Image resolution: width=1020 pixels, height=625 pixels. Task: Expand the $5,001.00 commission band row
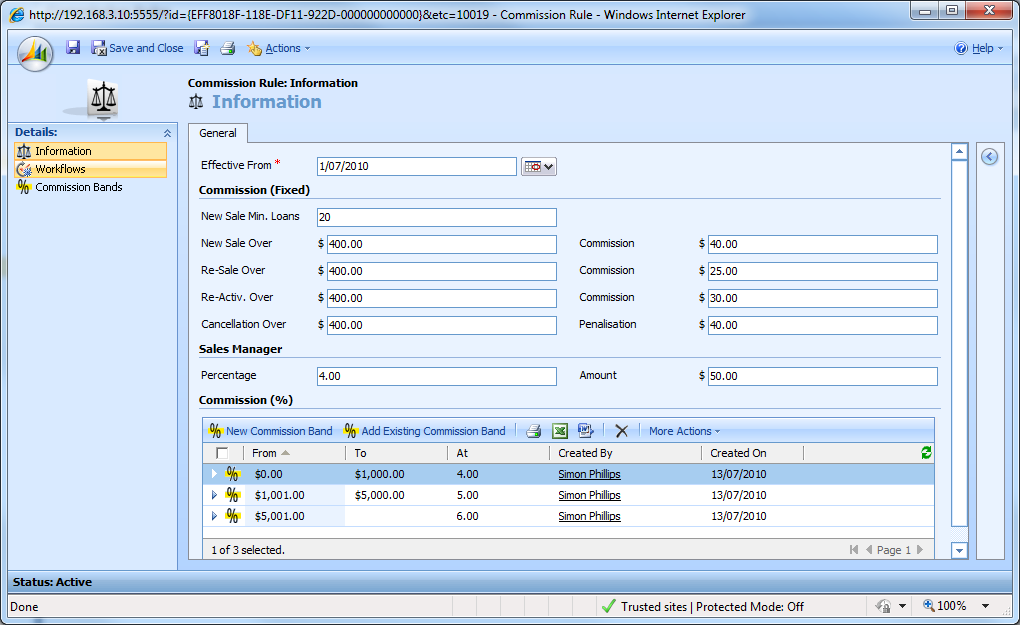[x=214, y=516]
